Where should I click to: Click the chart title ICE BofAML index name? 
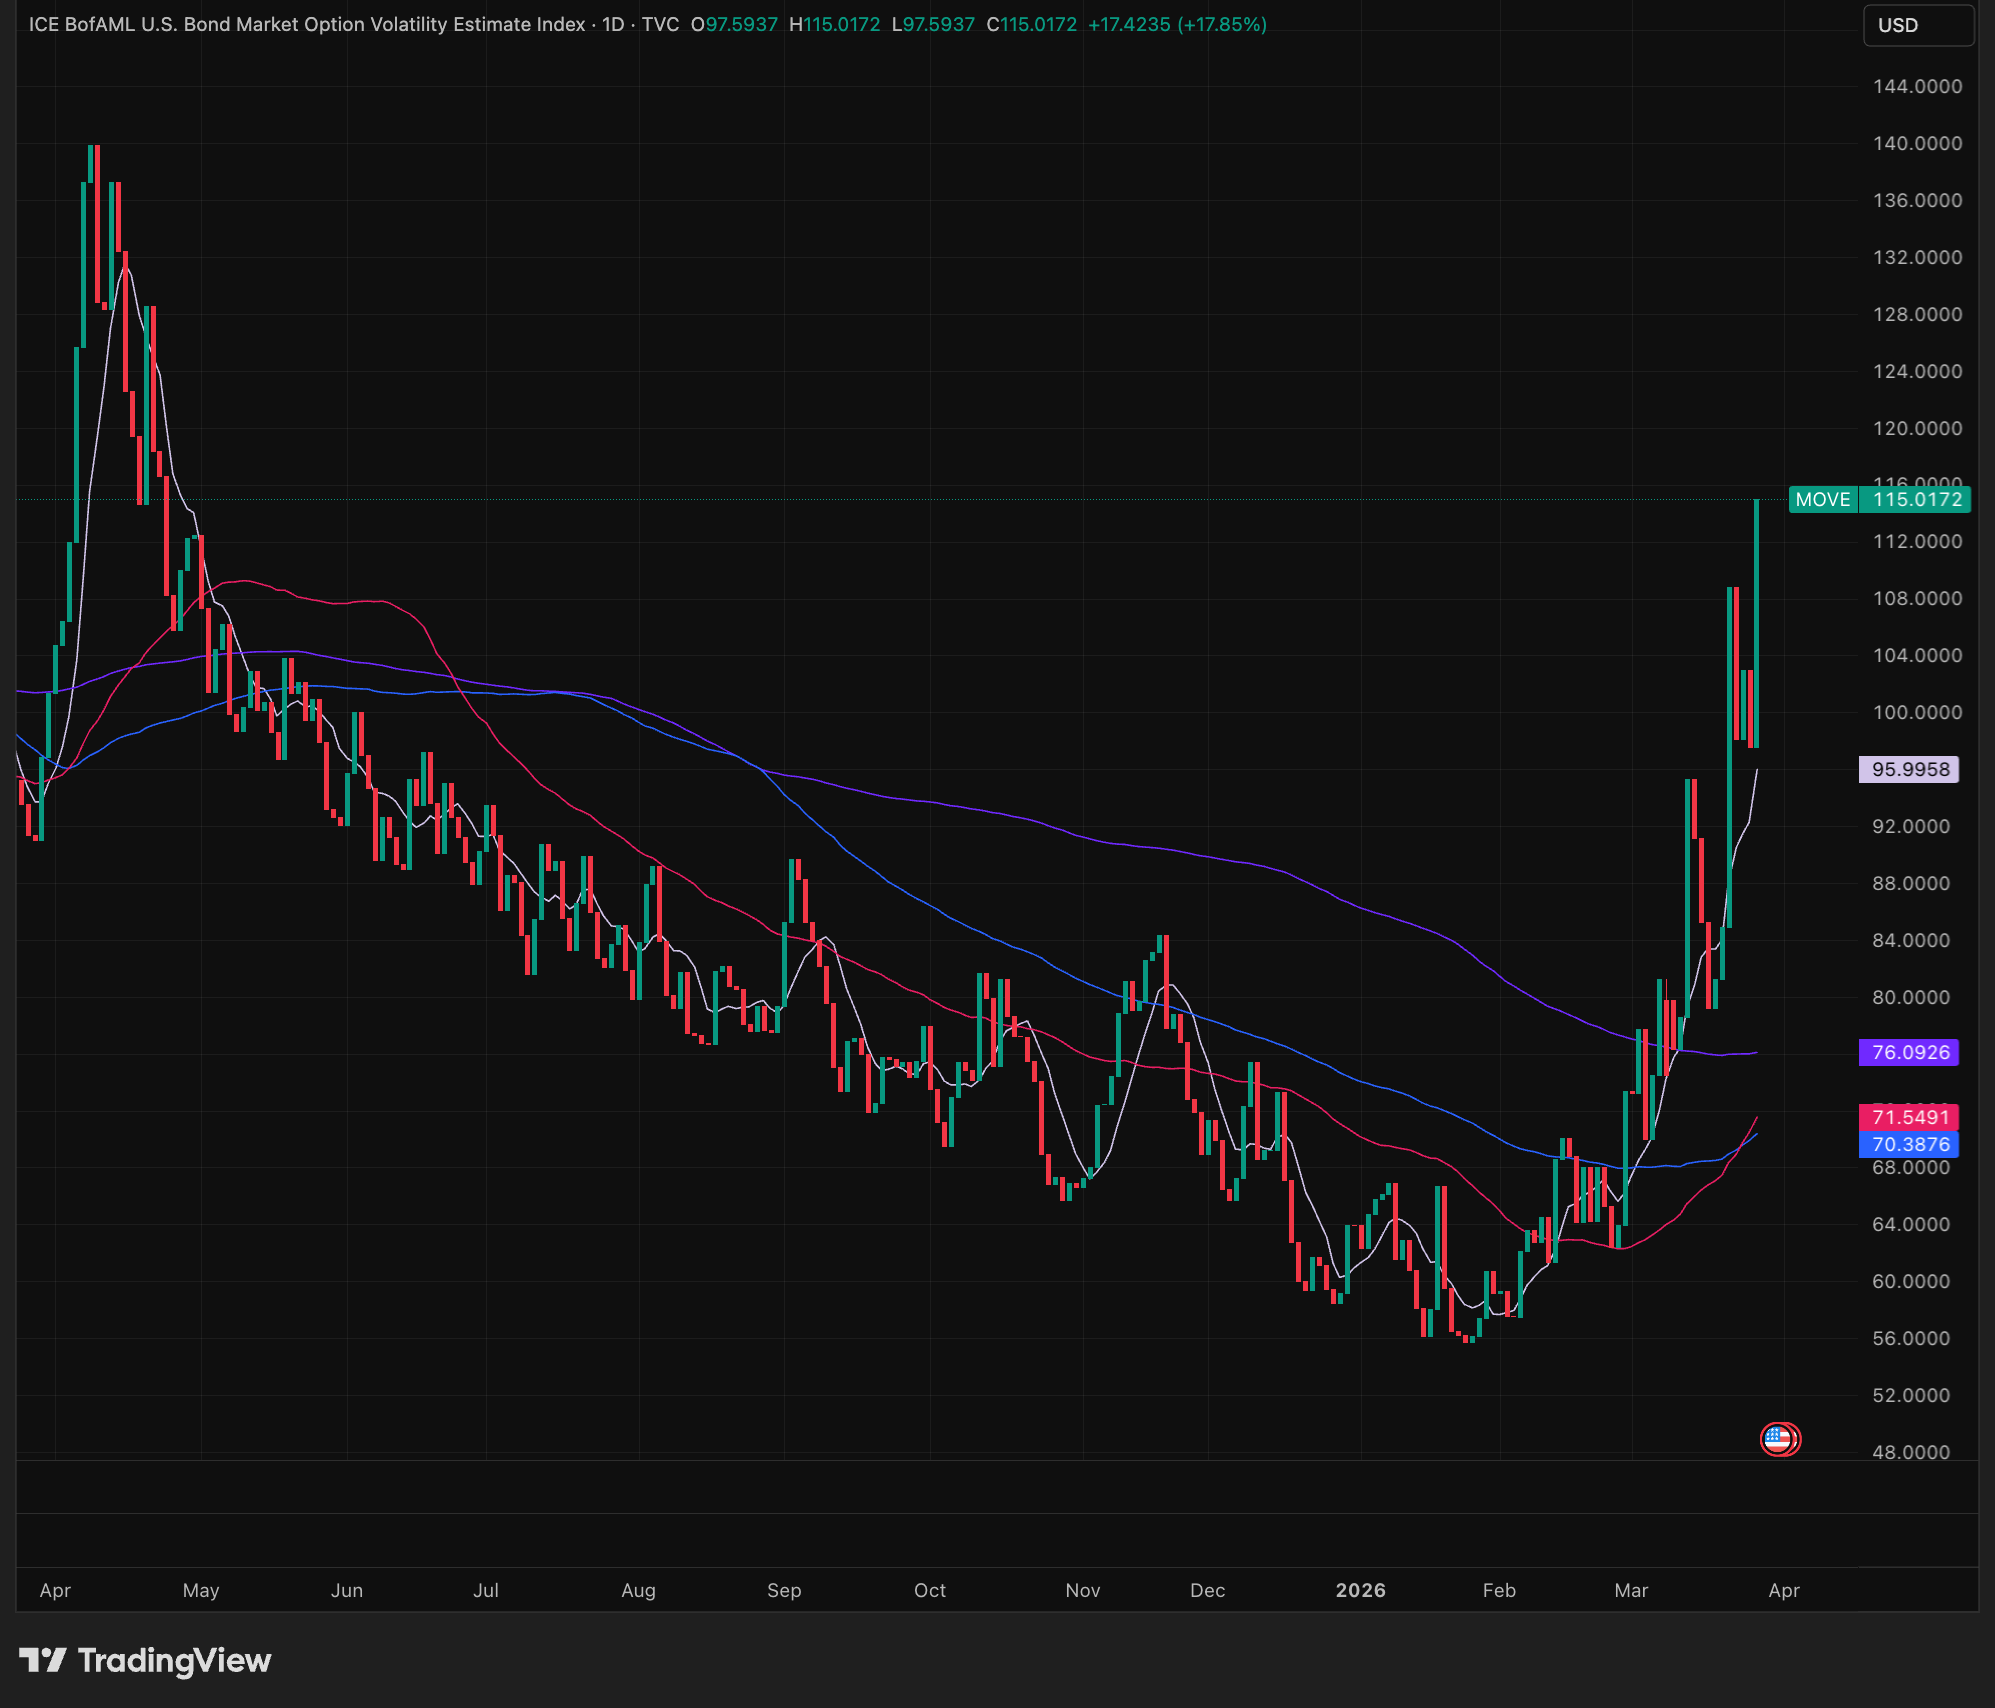coord(307,24)
